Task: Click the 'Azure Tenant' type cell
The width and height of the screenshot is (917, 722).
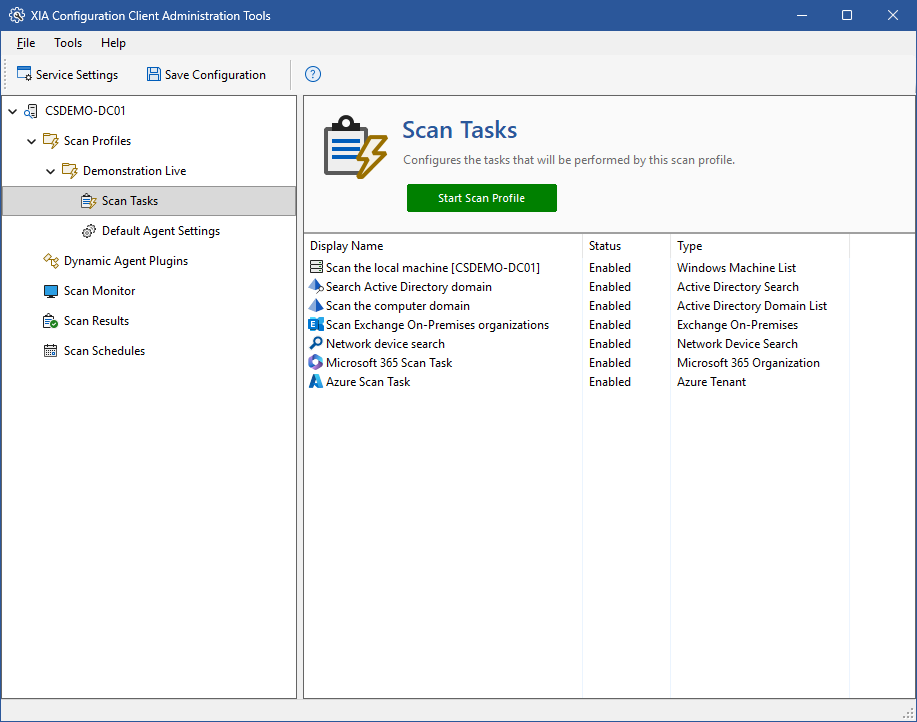Action: point(711,382)
